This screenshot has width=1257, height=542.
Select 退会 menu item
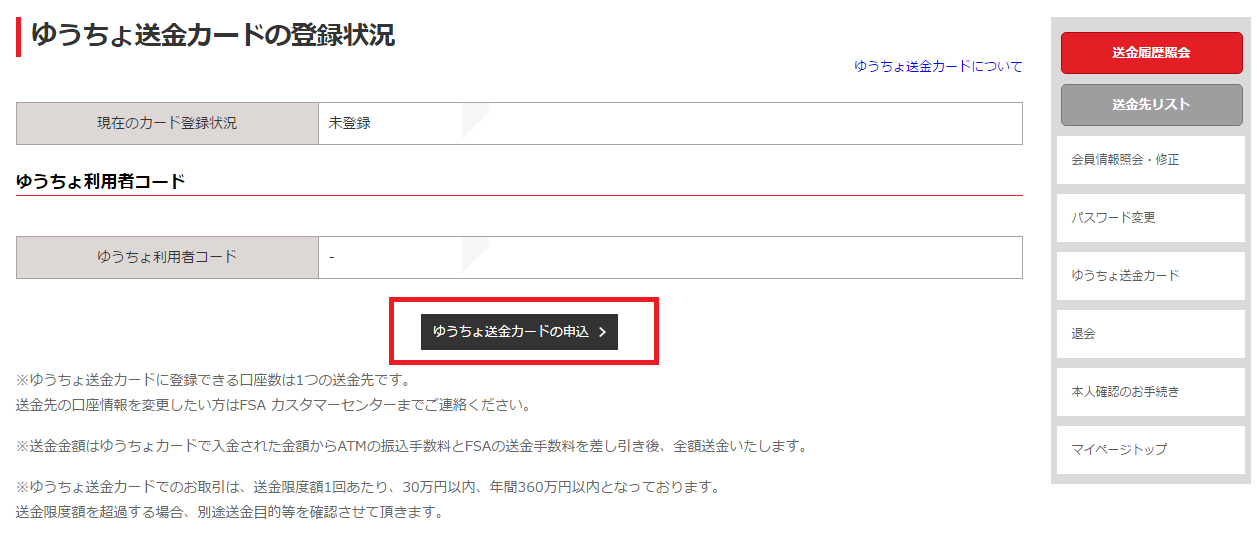1151,333
